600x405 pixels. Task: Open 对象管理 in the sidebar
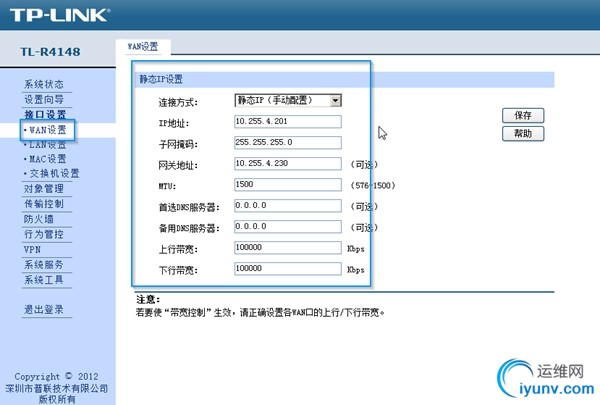[44, 189]
